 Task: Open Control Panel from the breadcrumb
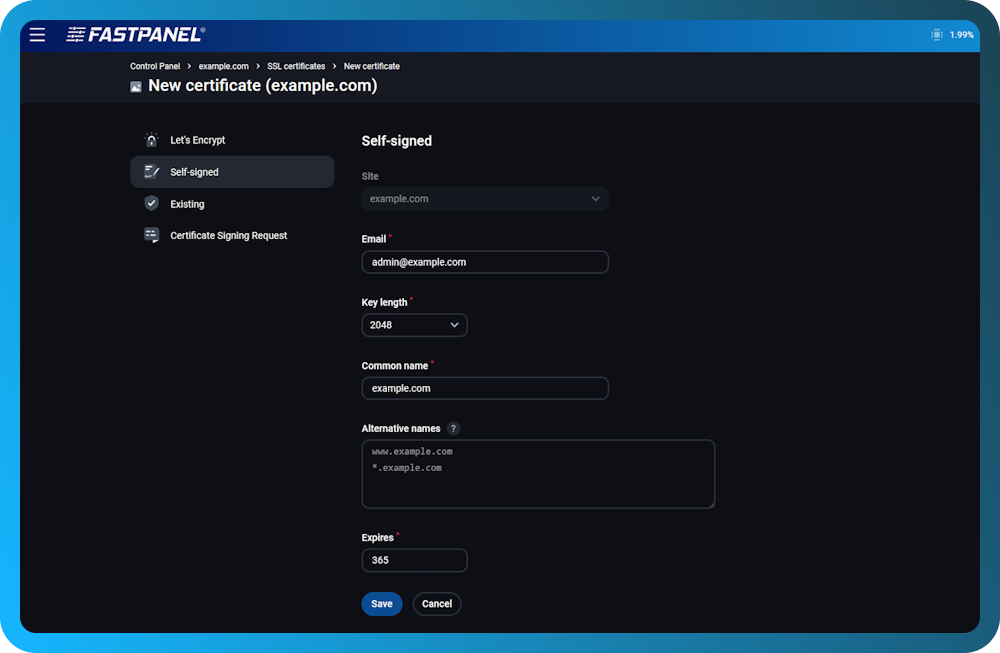(x=155, y=66)
